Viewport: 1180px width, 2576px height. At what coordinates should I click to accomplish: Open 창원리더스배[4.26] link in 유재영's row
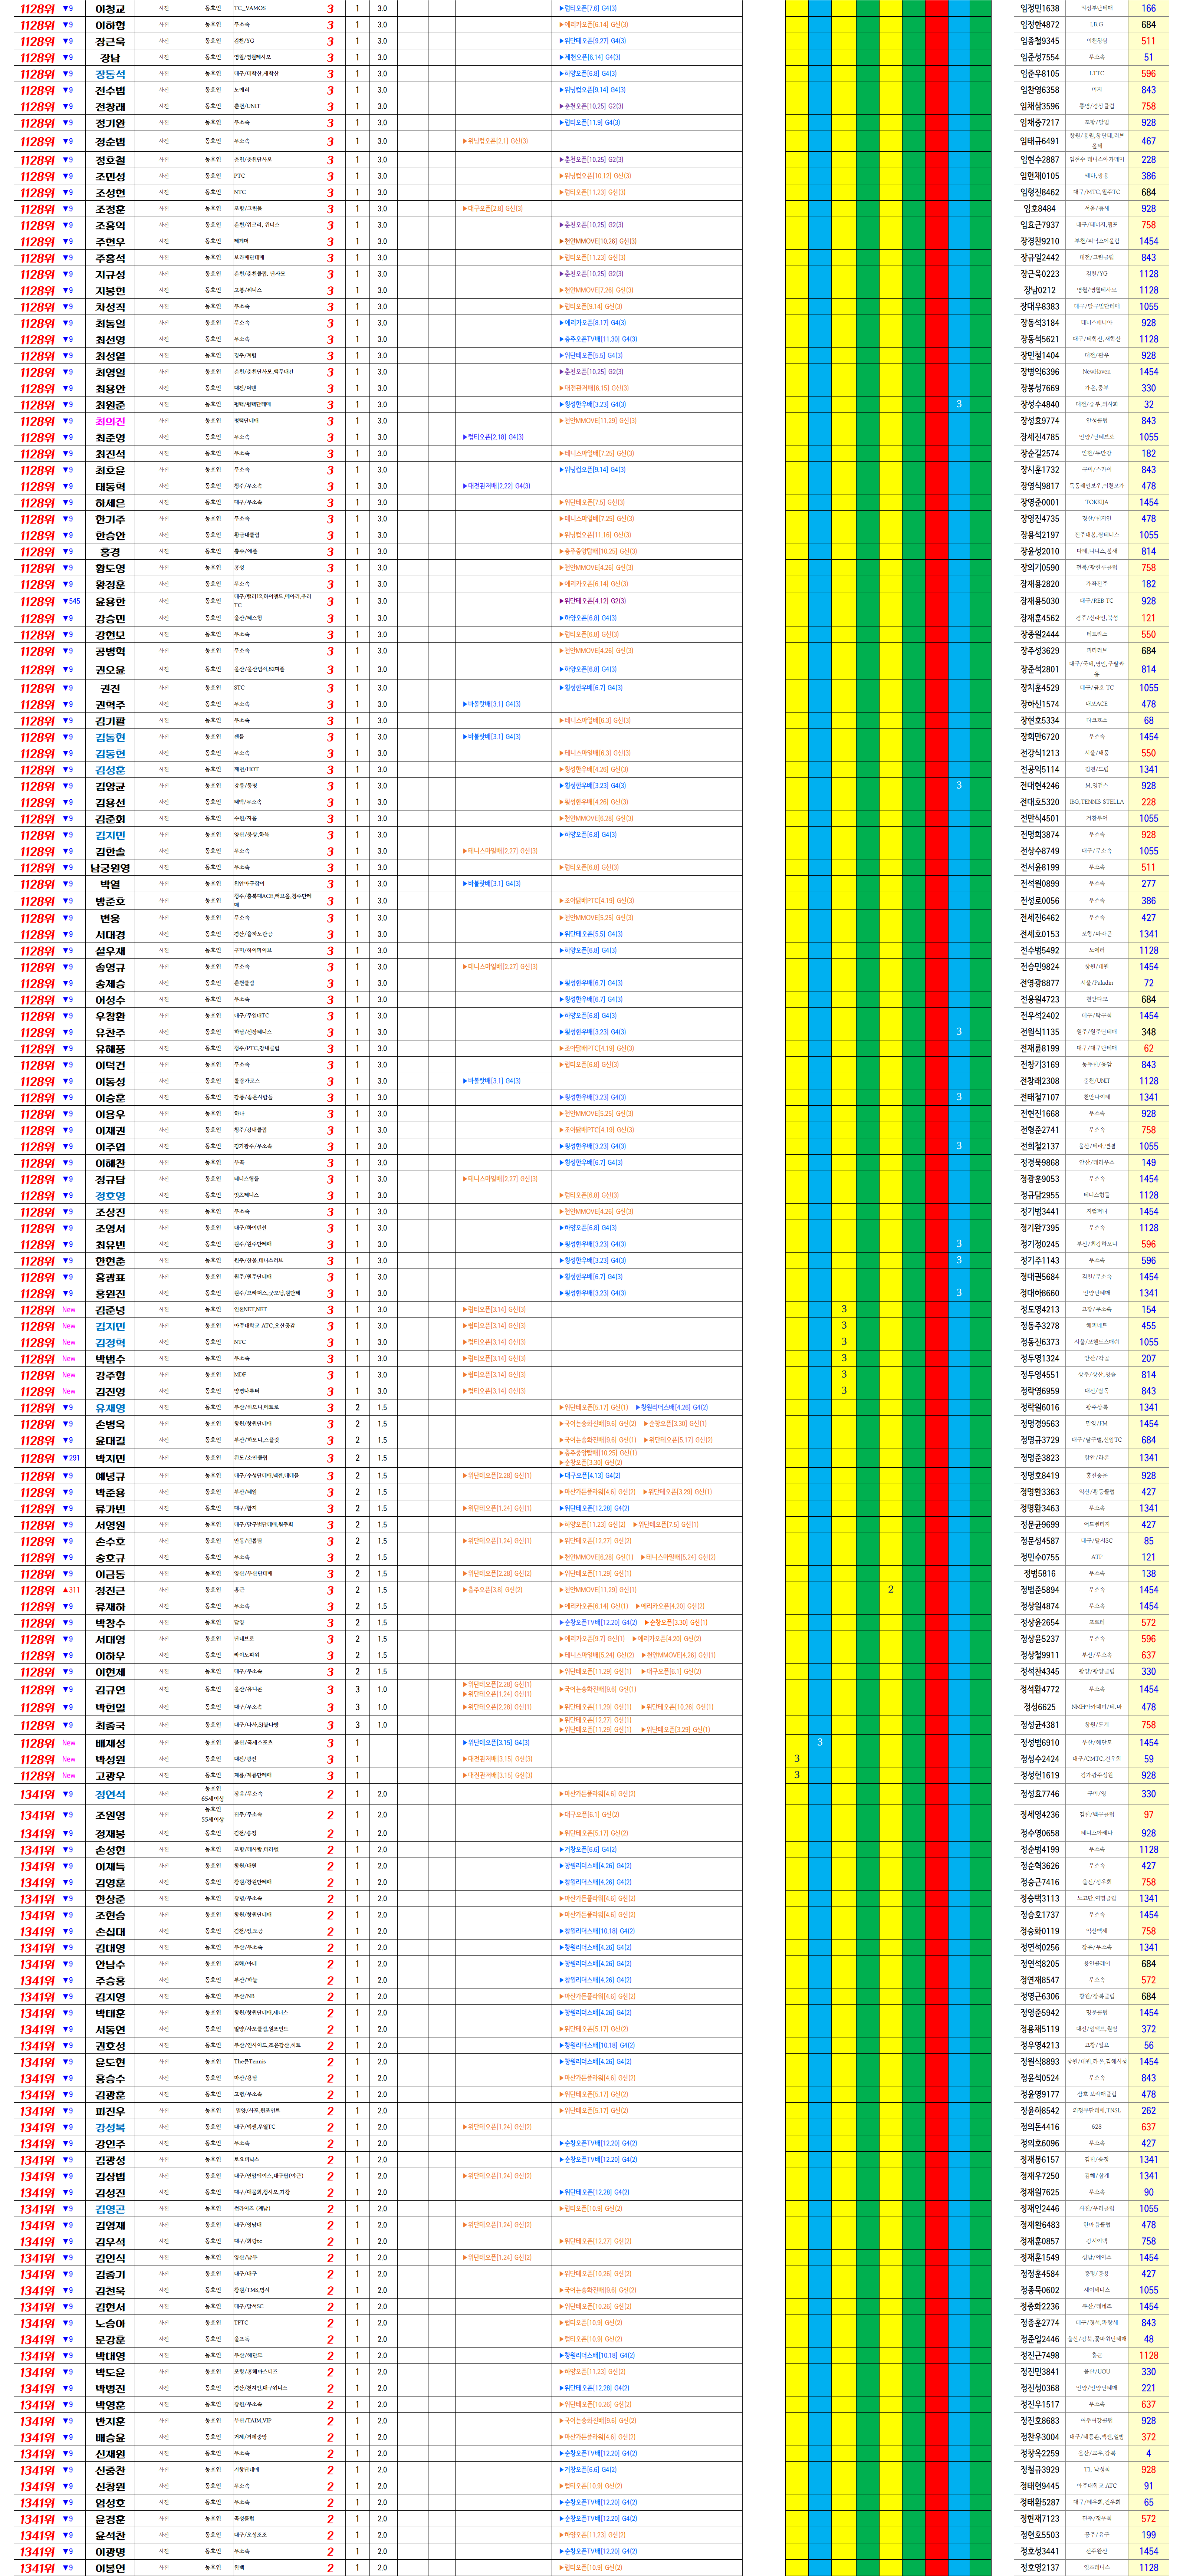(x=672, y=1407)
